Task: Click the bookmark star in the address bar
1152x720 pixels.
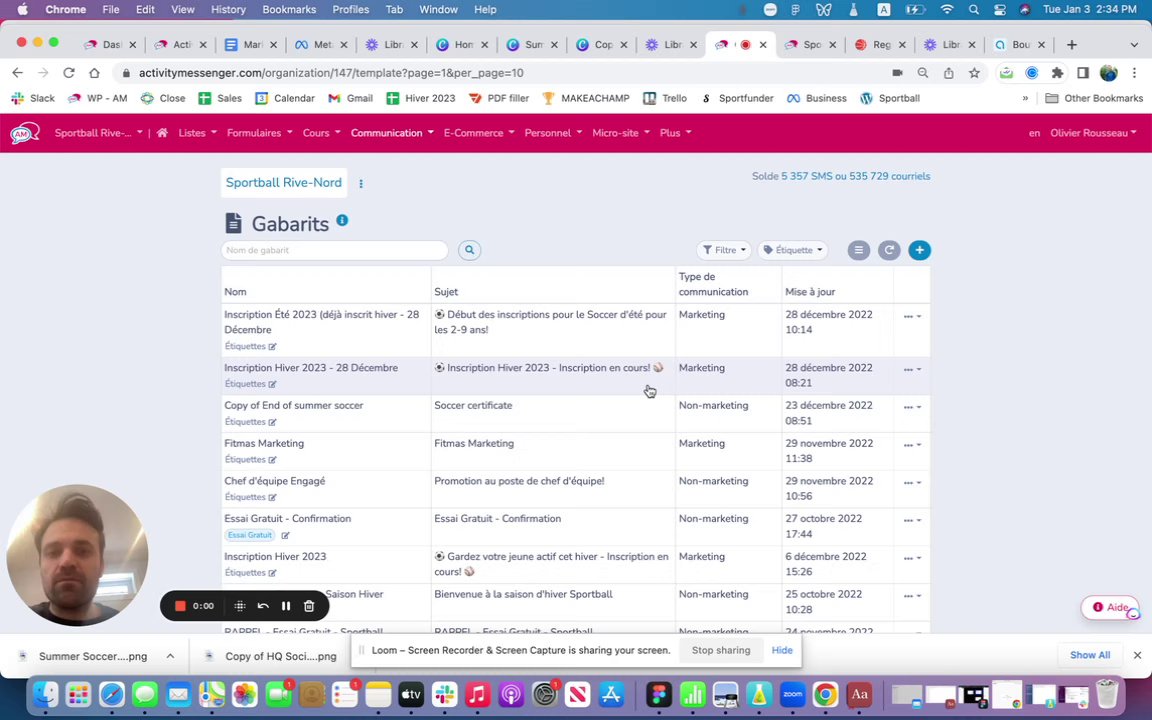Action: 974,73
